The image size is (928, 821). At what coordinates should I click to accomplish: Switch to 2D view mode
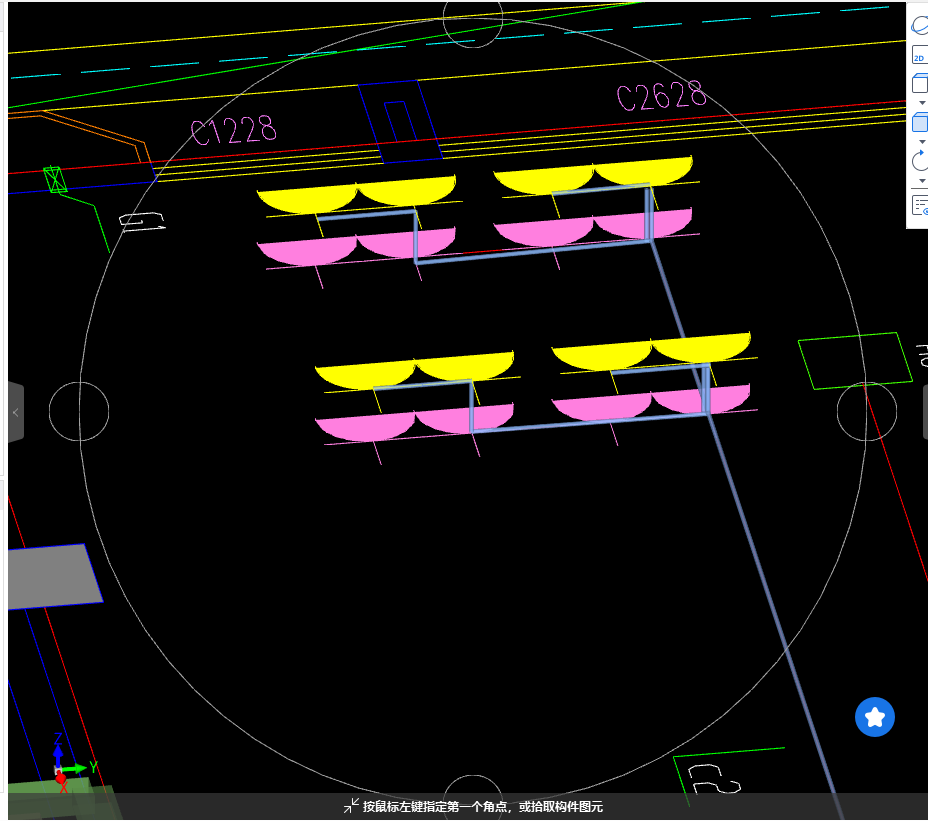point(919,56)
